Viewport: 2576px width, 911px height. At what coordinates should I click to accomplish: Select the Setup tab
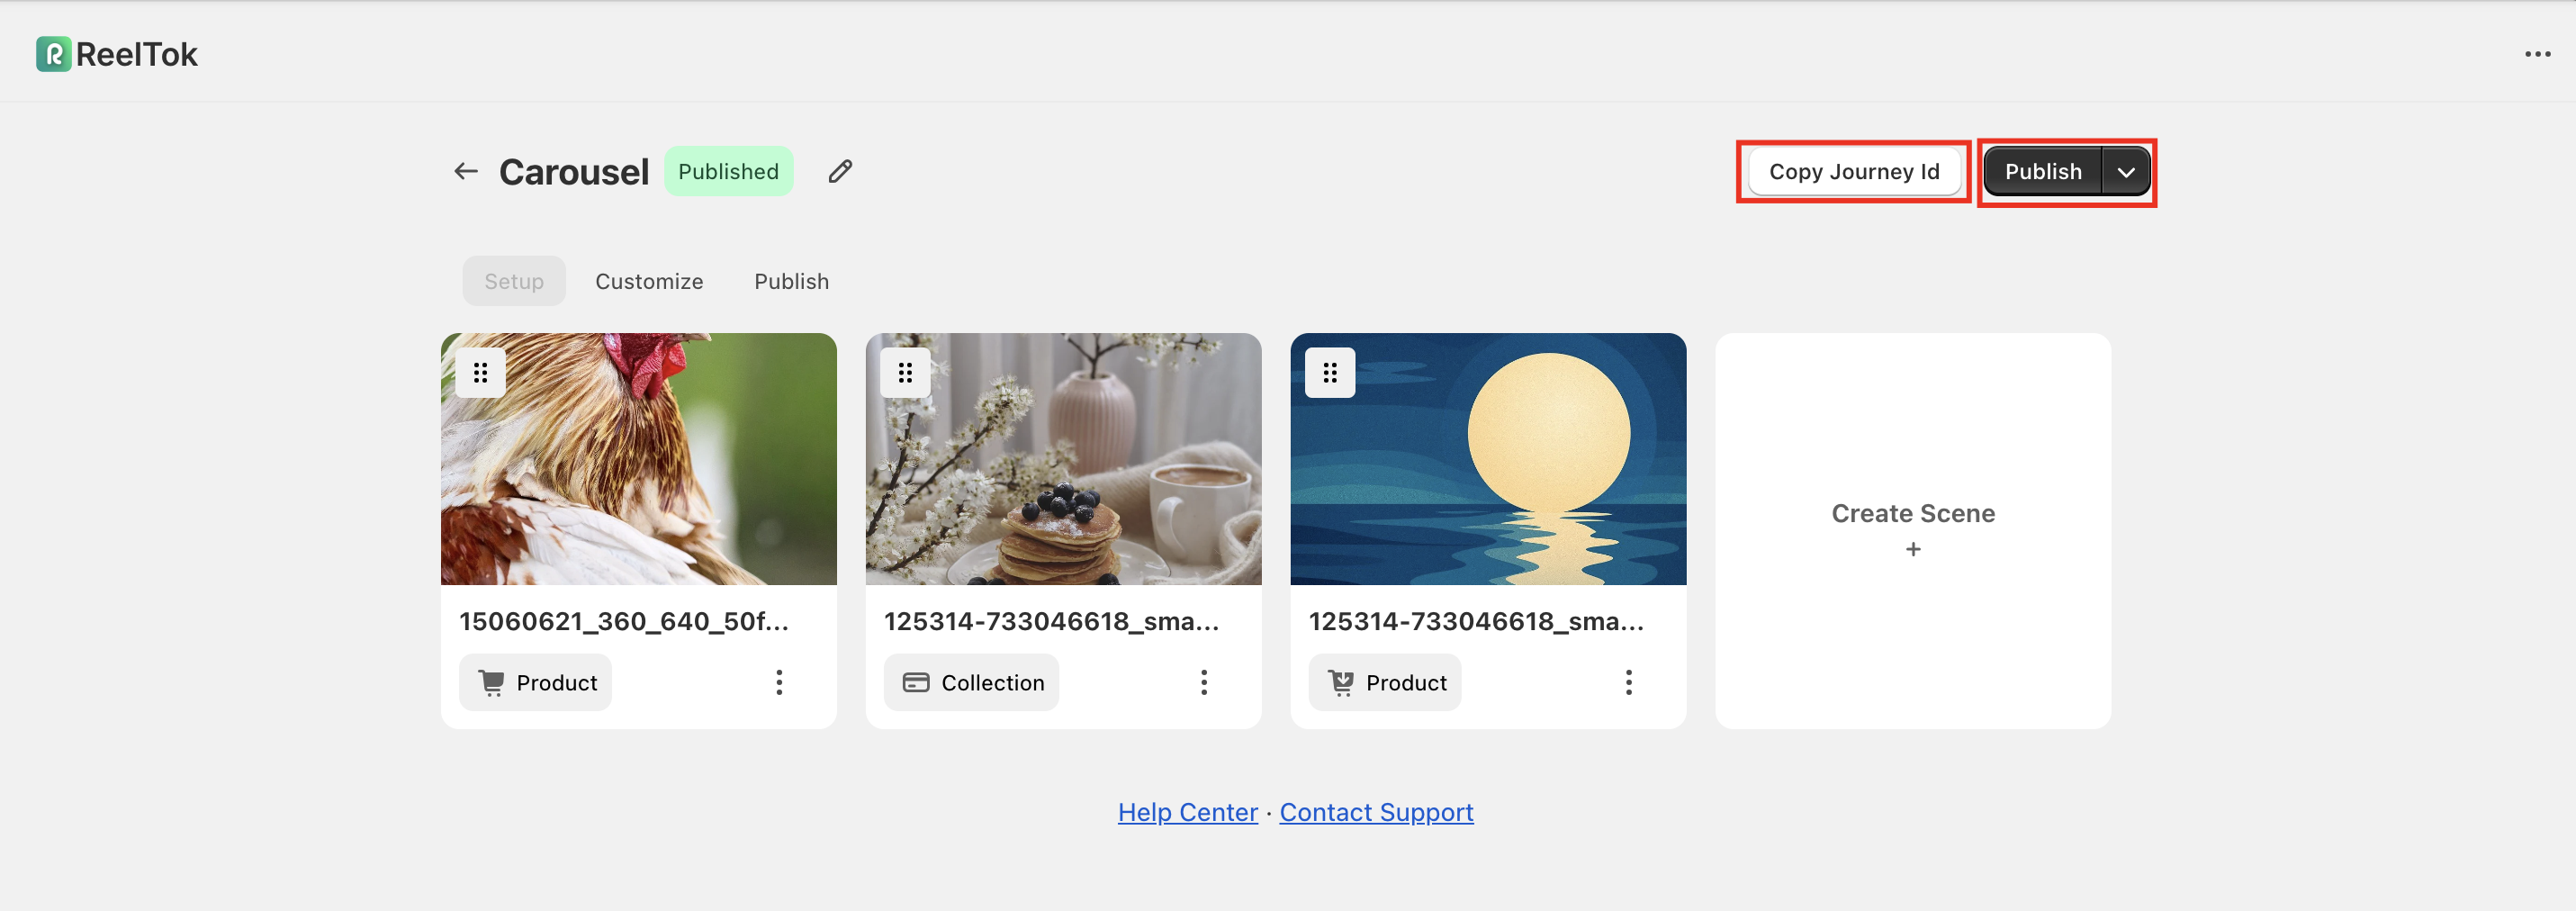(514, 281)
